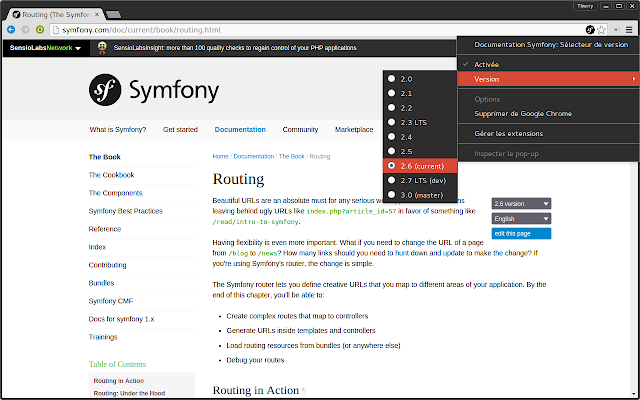Open the Get started nav item
This screenshot has height=400, width=640.
[180, 129]
